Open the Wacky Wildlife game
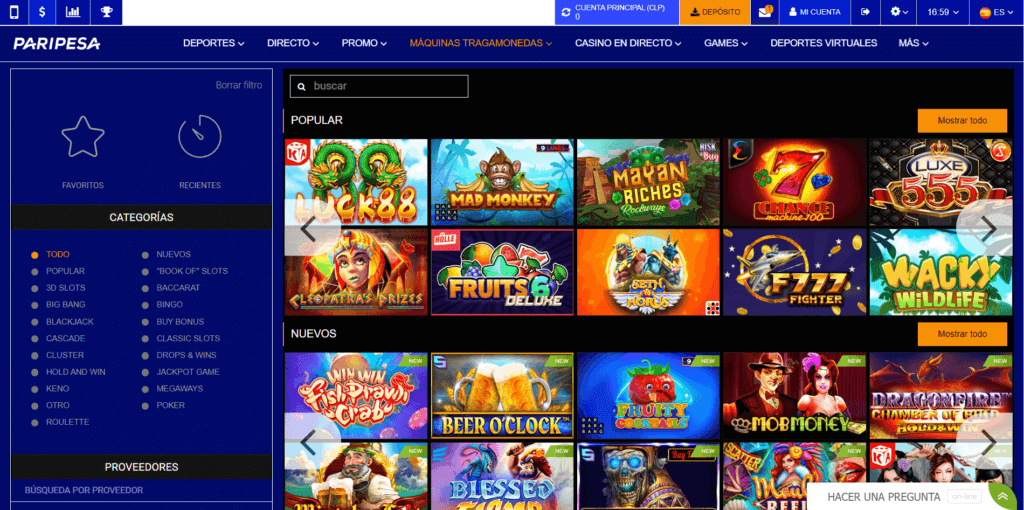Screen dimensions: 1024x510 [941, 272]
